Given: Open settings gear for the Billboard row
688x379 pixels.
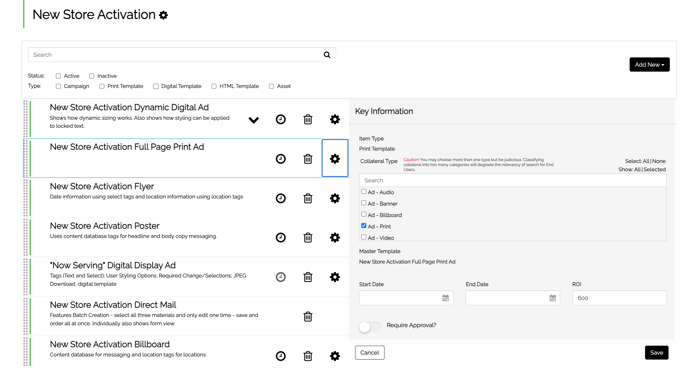Looking at the screenshot, I should pos(335,356).
